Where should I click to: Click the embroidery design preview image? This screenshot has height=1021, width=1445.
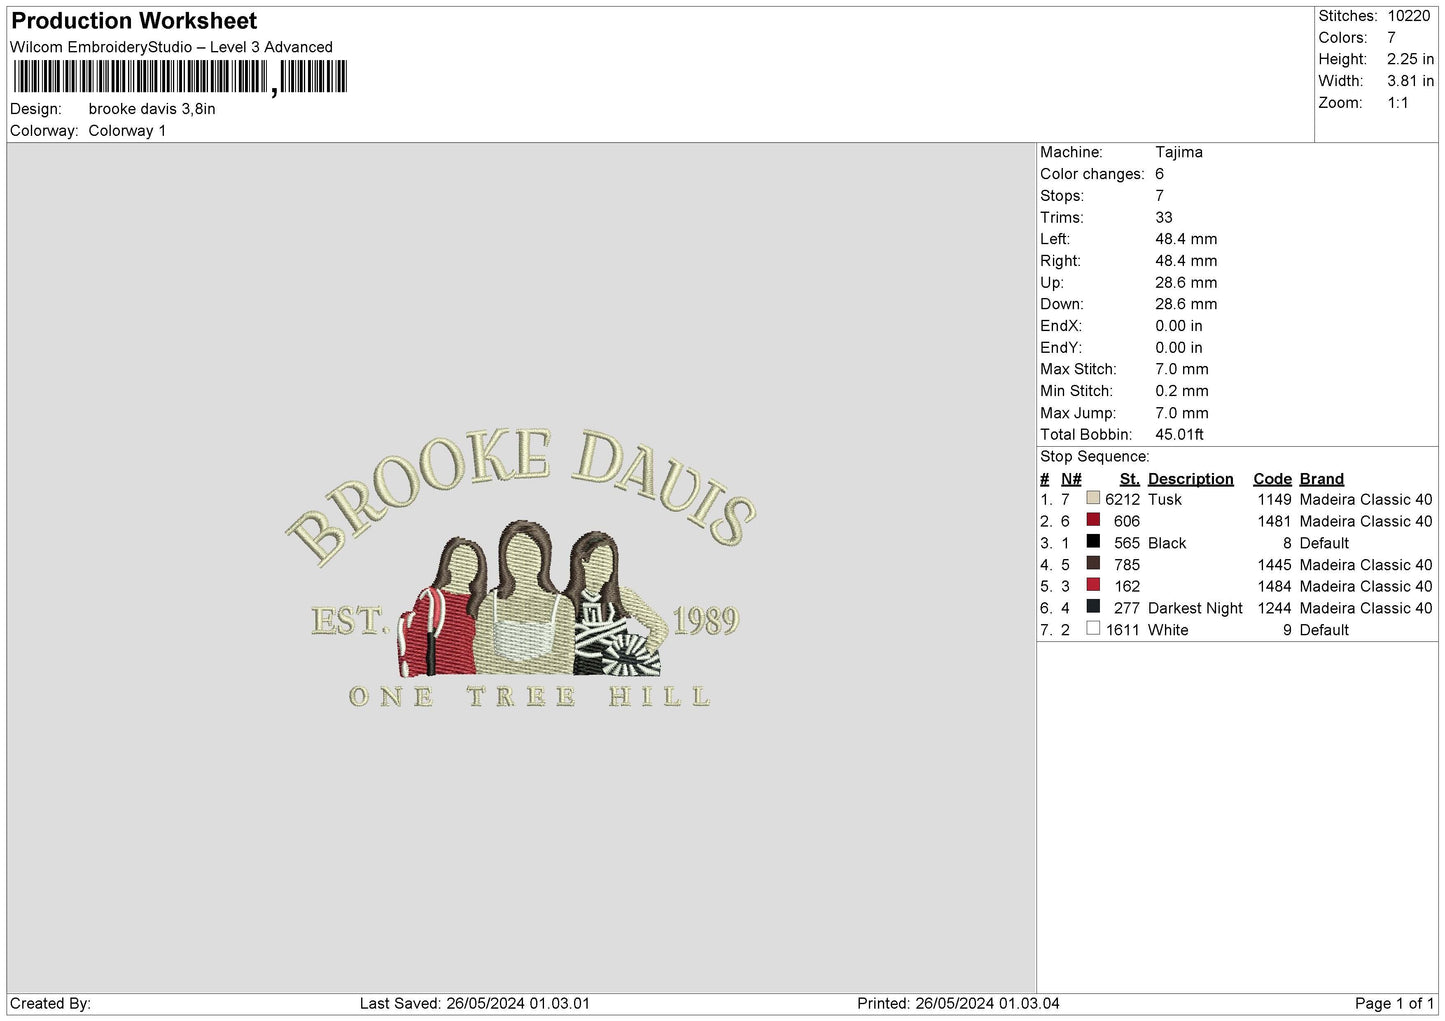click(x=521, y=568)
